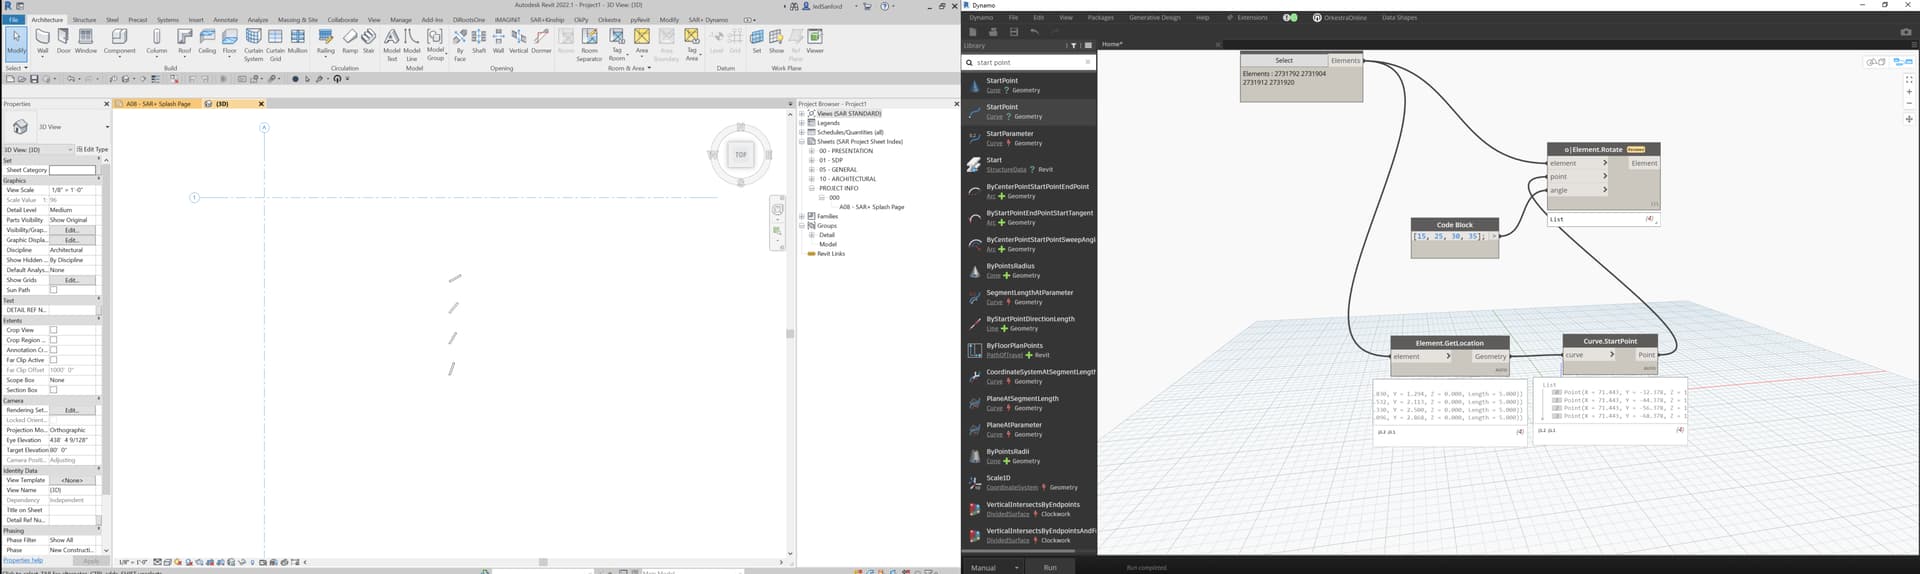Open the Annotate ribbon tab

click(226, 19)
